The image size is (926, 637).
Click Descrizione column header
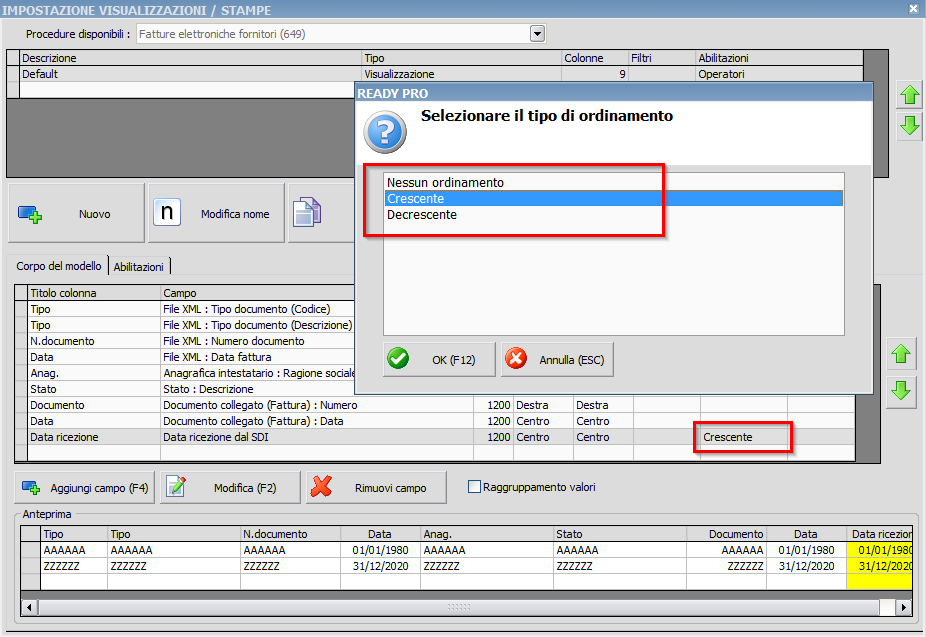point(190,58)
